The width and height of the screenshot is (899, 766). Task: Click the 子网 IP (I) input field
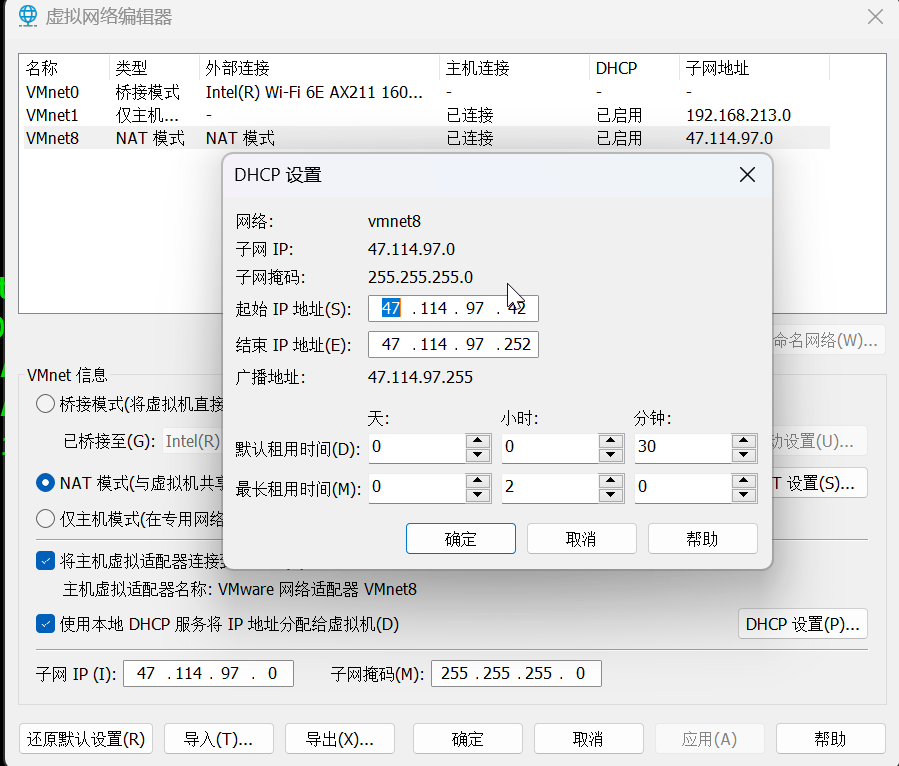208,673
